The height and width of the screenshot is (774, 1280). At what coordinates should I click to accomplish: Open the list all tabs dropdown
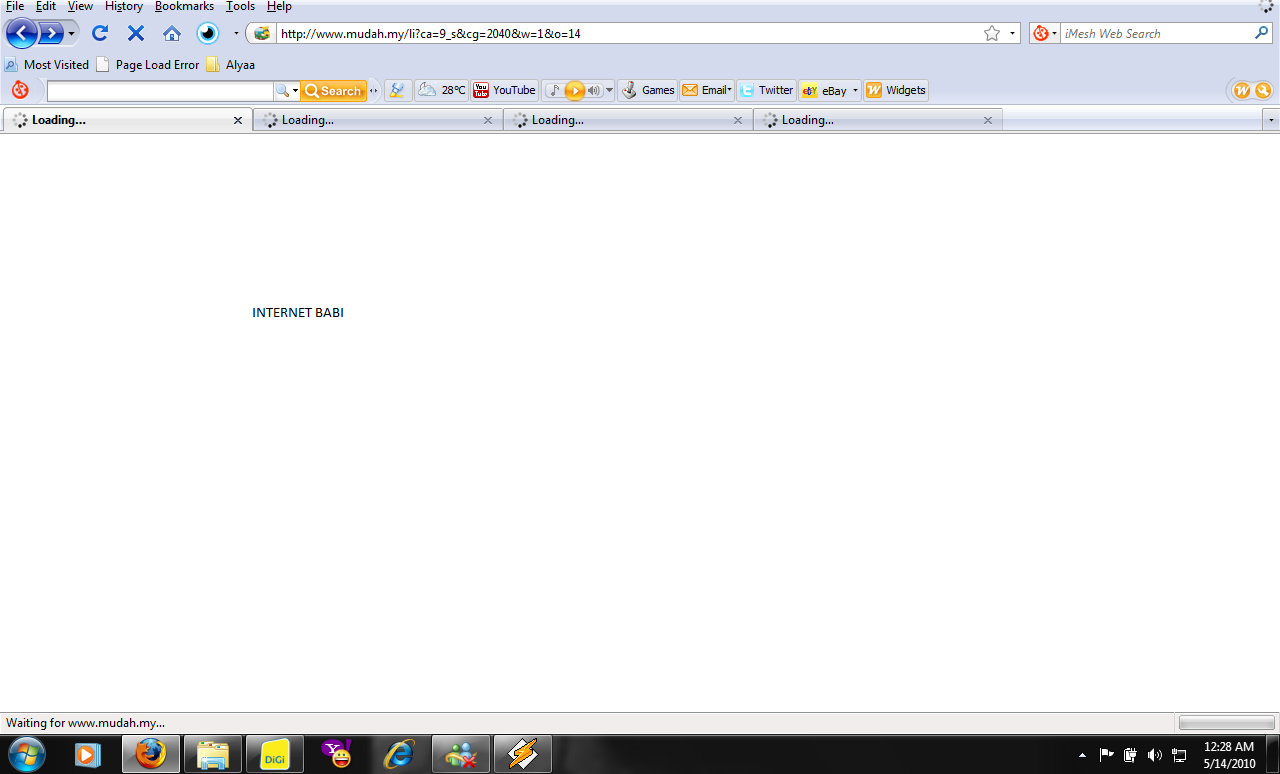(1271, 120)
